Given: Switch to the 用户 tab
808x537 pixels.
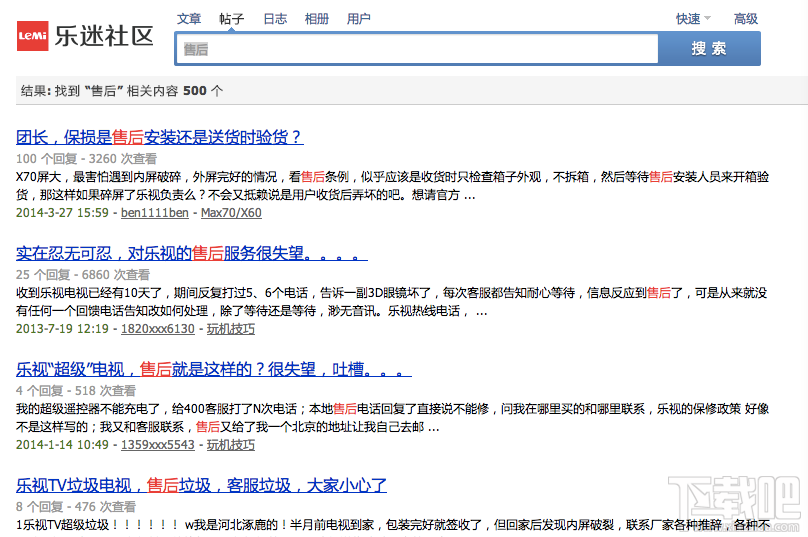Looking at the screenshot, I should [359, 19].
